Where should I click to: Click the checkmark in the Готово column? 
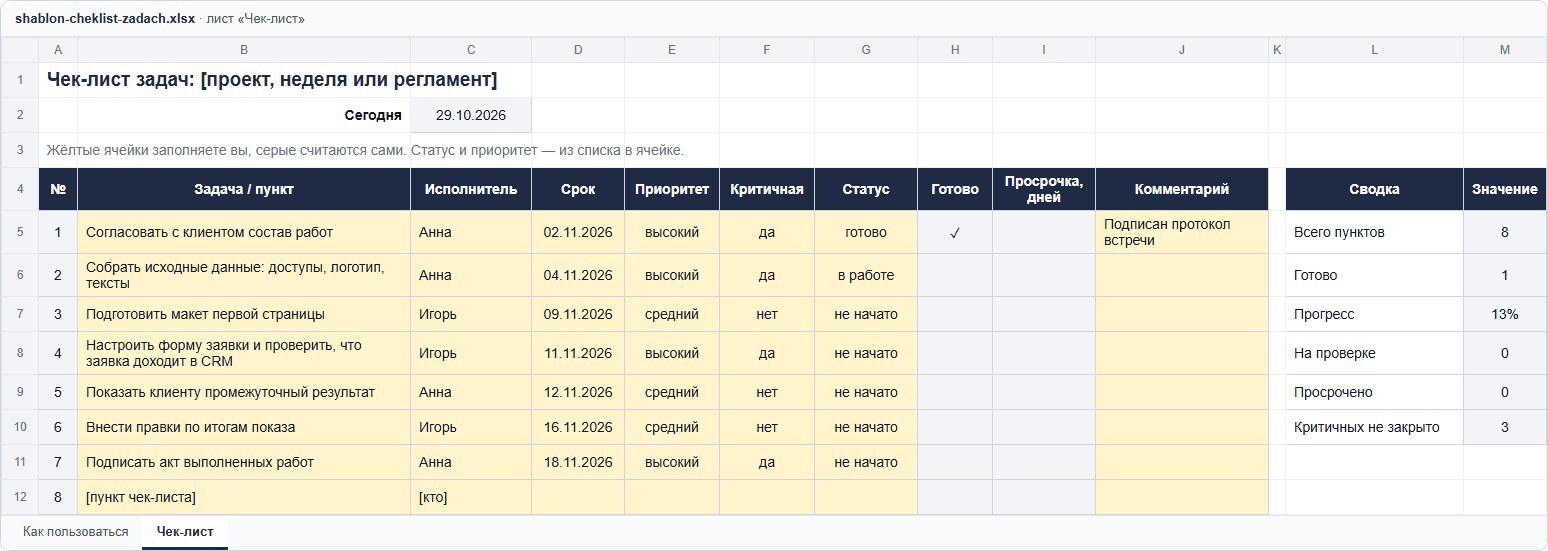click(955, 232)
